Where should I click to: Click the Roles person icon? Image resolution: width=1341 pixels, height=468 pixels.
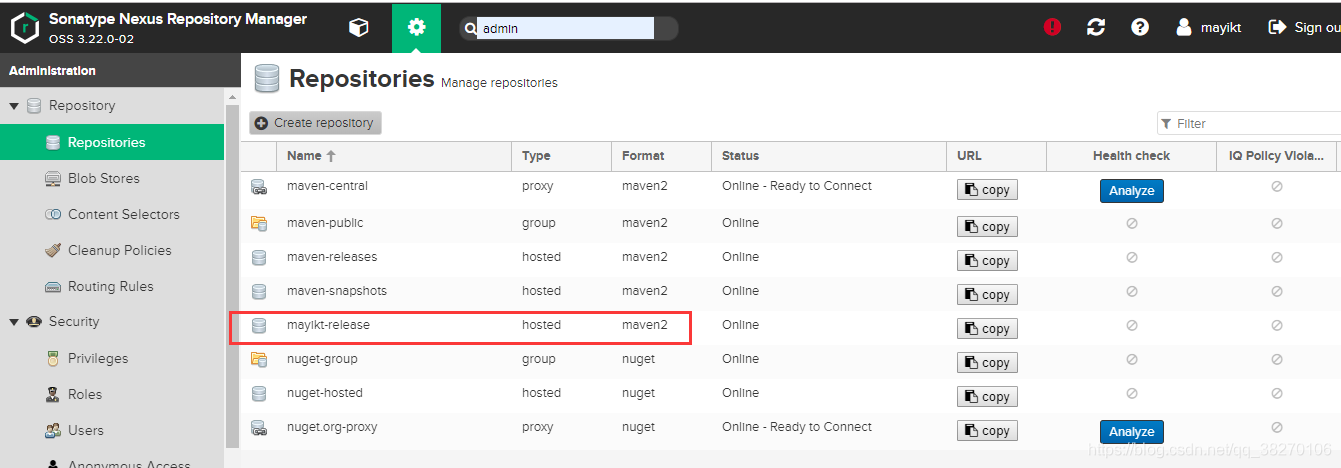click(53, 394)
